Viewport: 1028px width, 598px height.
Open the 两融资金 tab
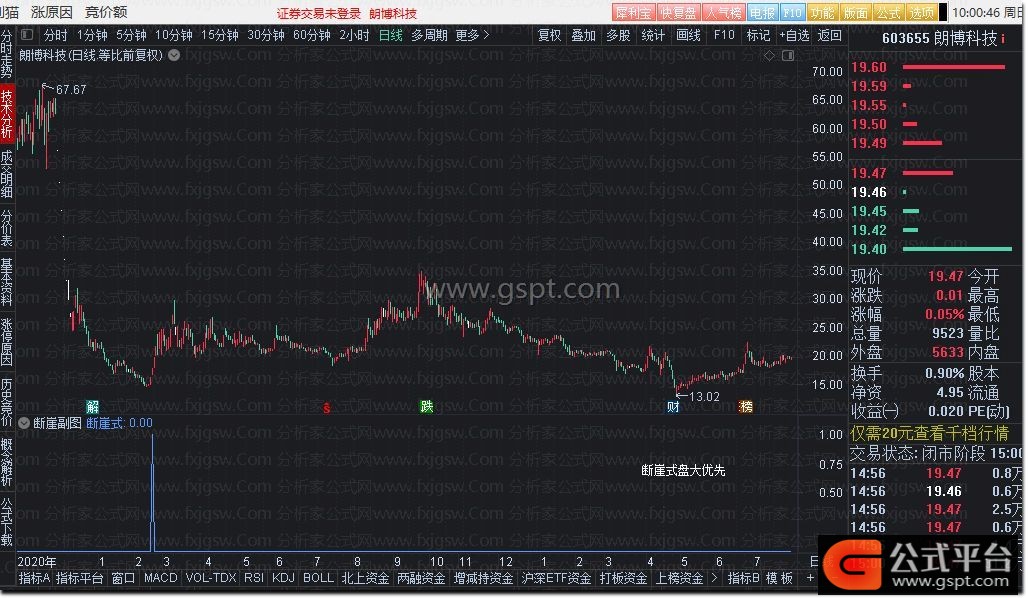click(421, 578)
